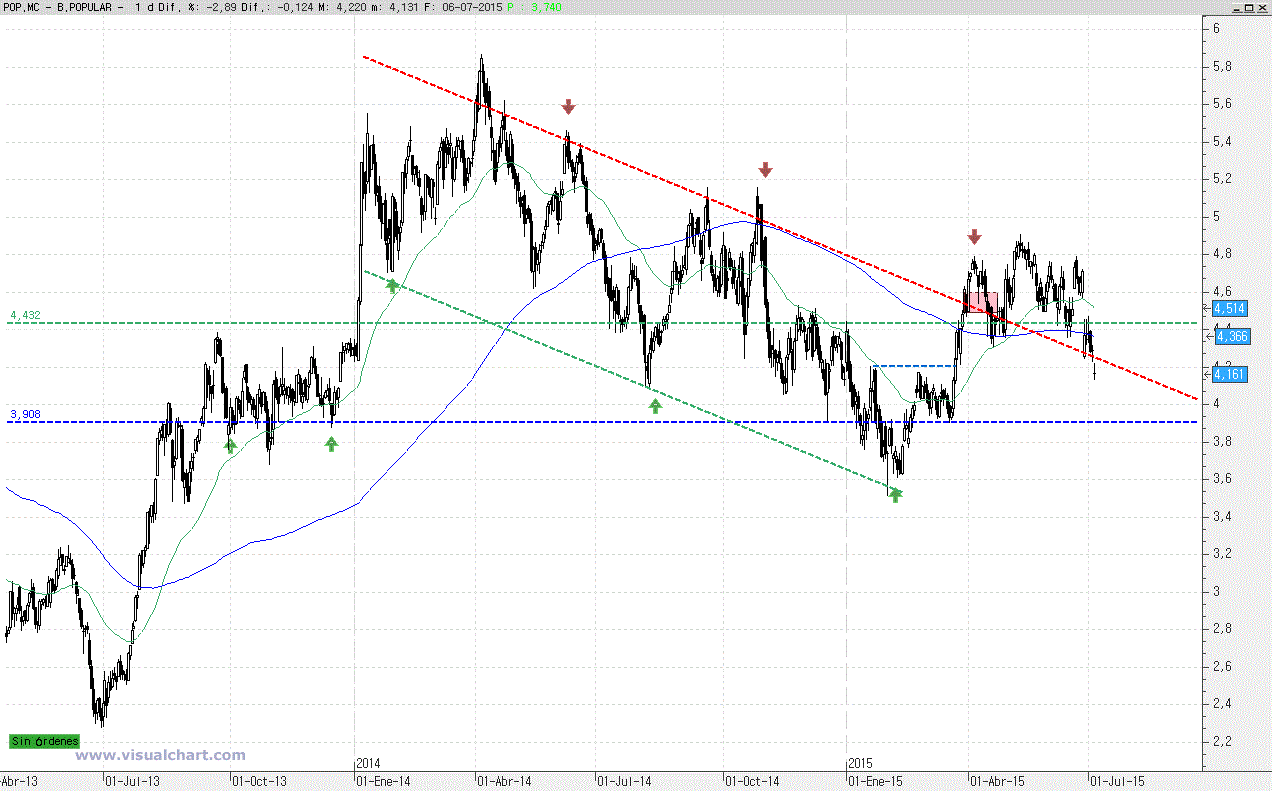1272x791 pixels.
Task: Click the 3,6 value on the price axis
Action: pyautogui.click(x=1221, y=479)
